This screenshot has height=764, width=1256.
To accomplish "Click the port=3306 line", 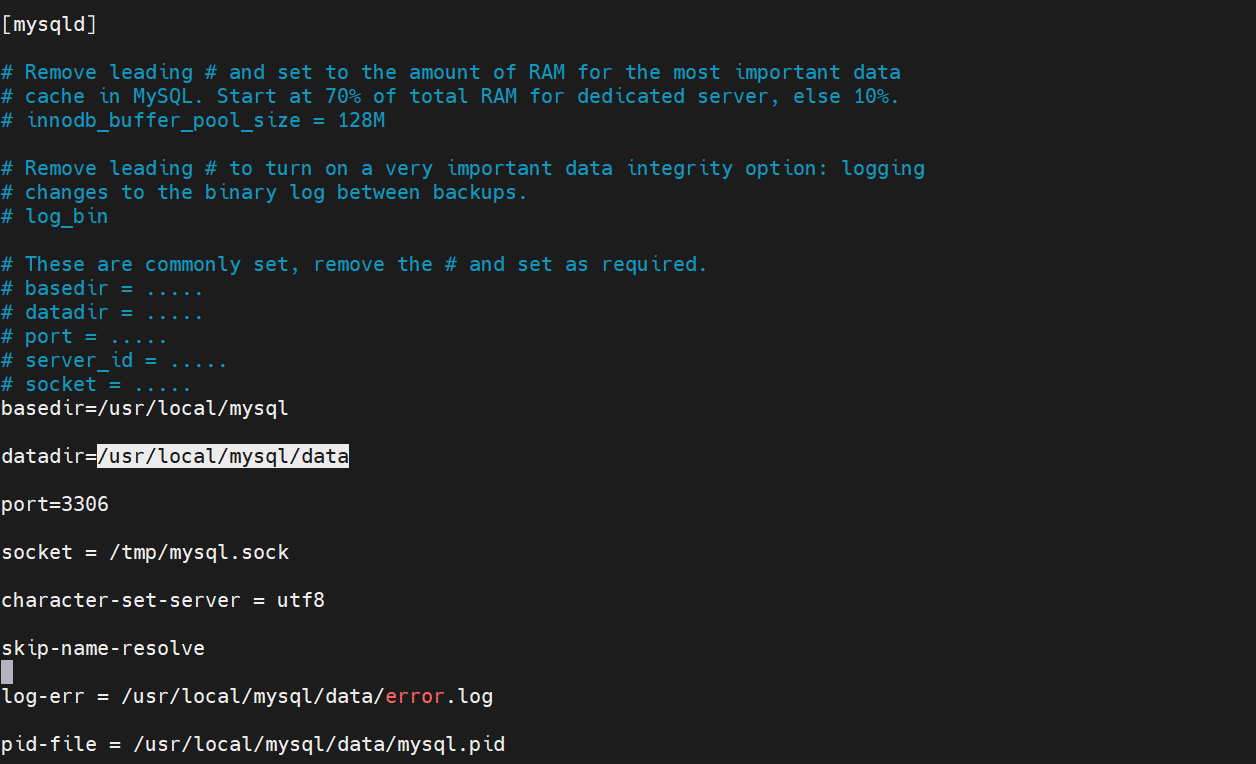I will (x=54, y=504).
